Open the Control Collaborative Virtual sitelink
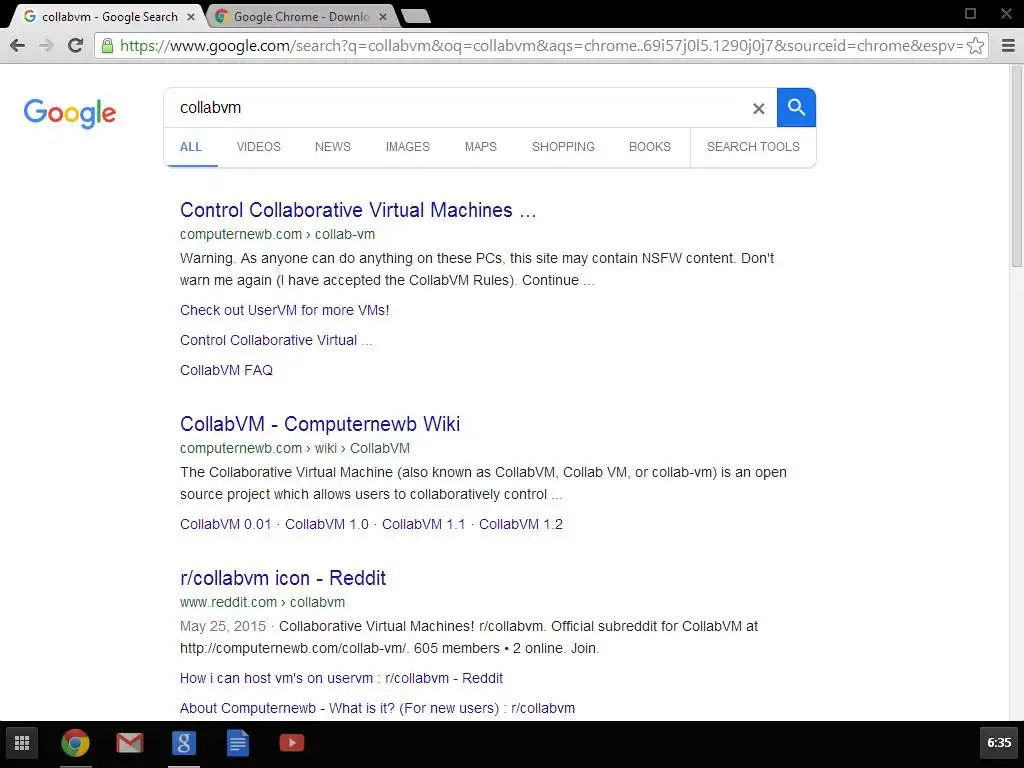This screenshot has height=768, width=1024. 276,340
